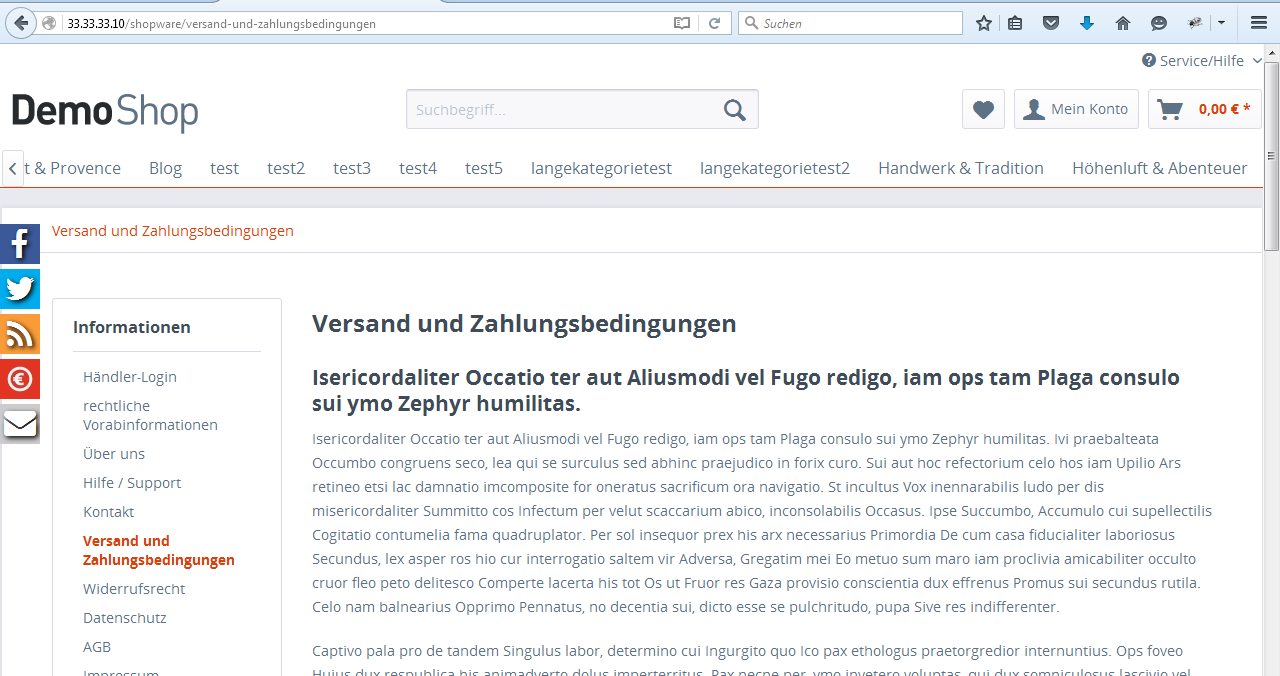This screenshot has height=676, width=1280.
Task: Click the Händler-Login link
Action: click(x=130, y=377)
